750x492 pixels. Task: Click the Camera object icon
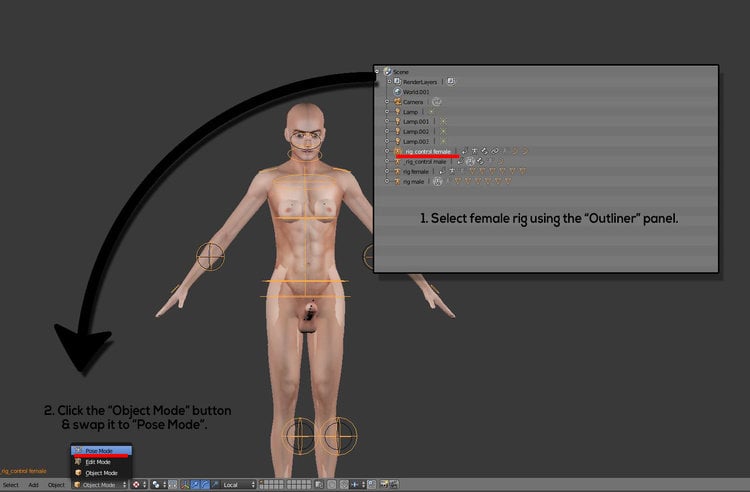pyautogui.click(x=397, y=102)
